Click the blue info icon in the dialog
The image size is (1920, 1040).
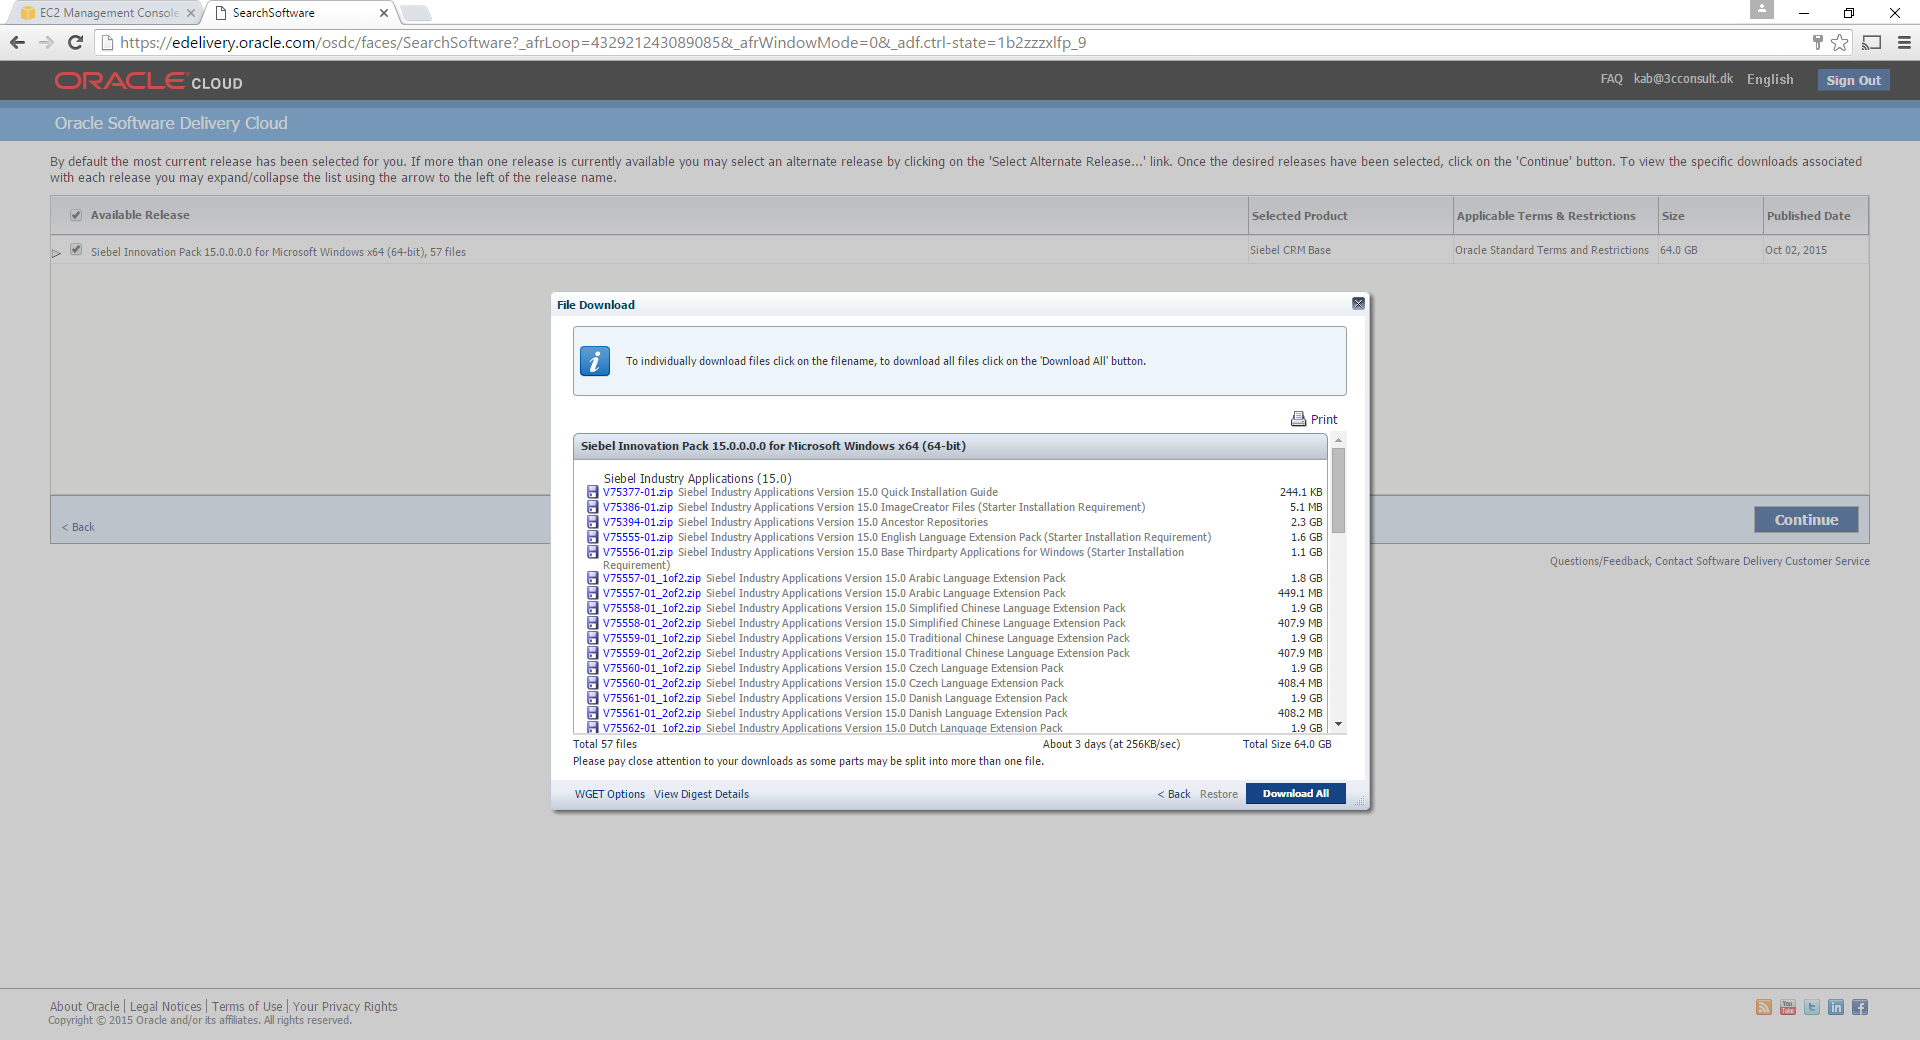pos(595,361)
